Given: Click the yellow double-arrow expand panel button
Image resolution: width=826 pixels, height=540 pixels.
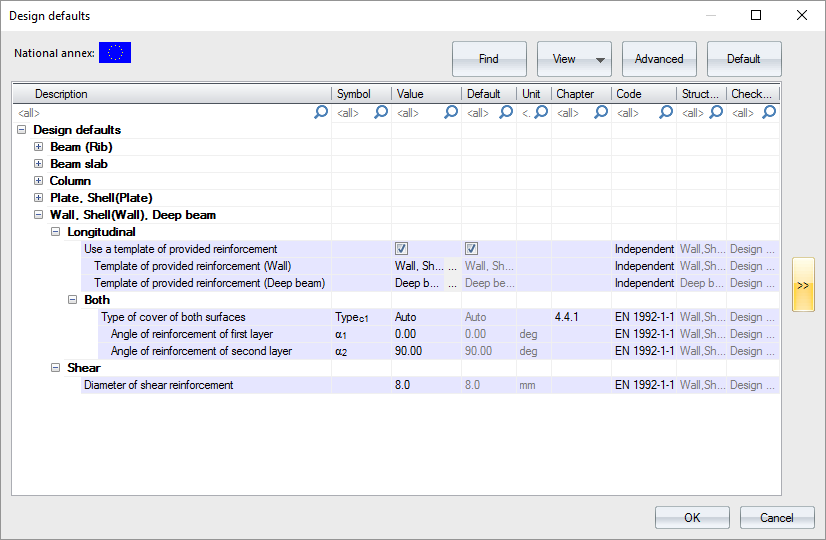Looking at the screenshot, I should click(803, 285).
